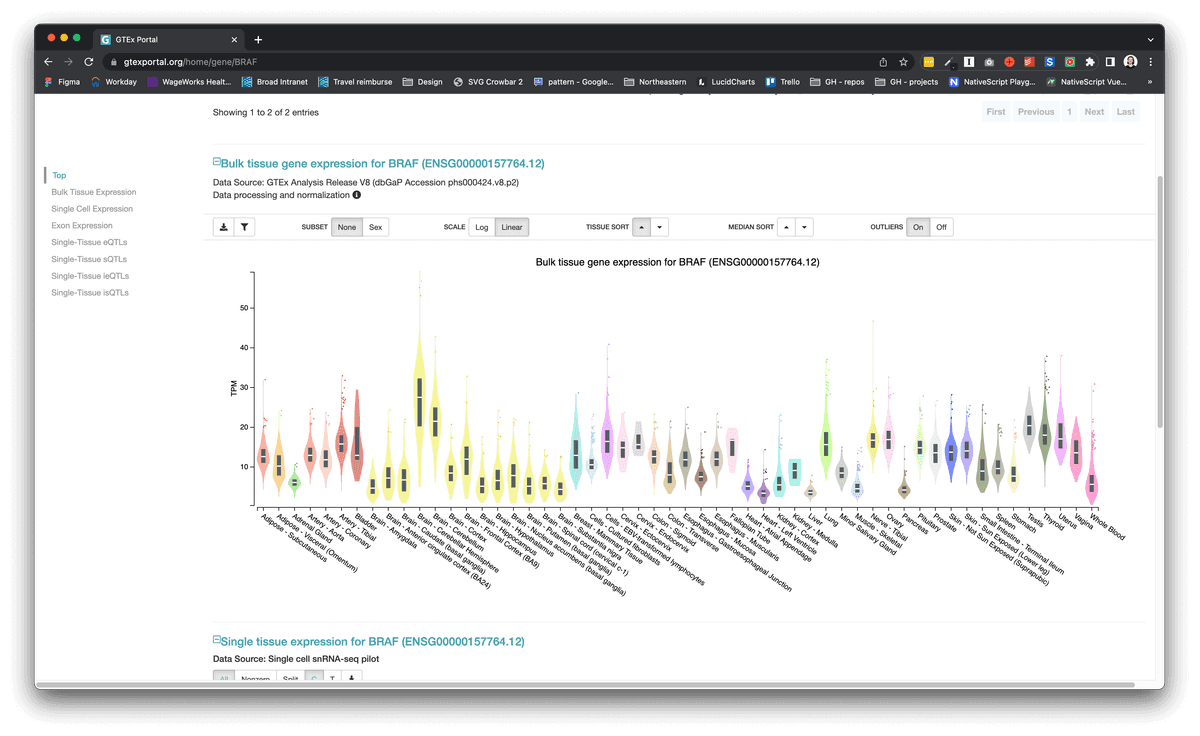Jump to Exon Expression sidebar item
Screen dimensions: 1200x736
click(x=82, y=226)
